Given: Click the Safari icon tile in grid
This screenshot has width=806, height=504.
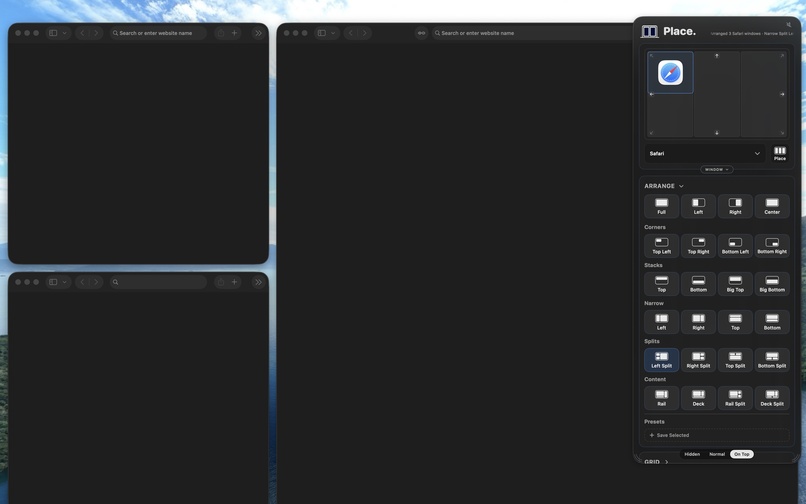Looking at the screenshot, I should tap(670, 73).
